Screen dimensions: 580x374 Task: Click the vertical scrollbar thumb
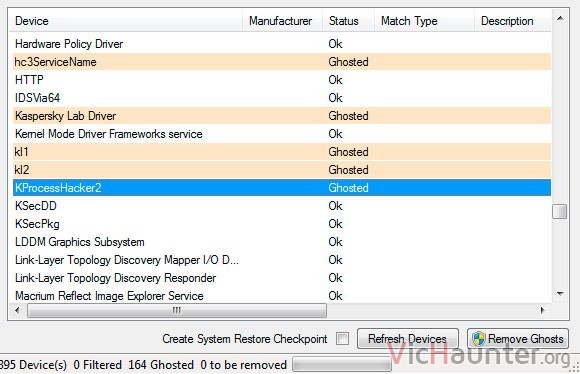560,211
